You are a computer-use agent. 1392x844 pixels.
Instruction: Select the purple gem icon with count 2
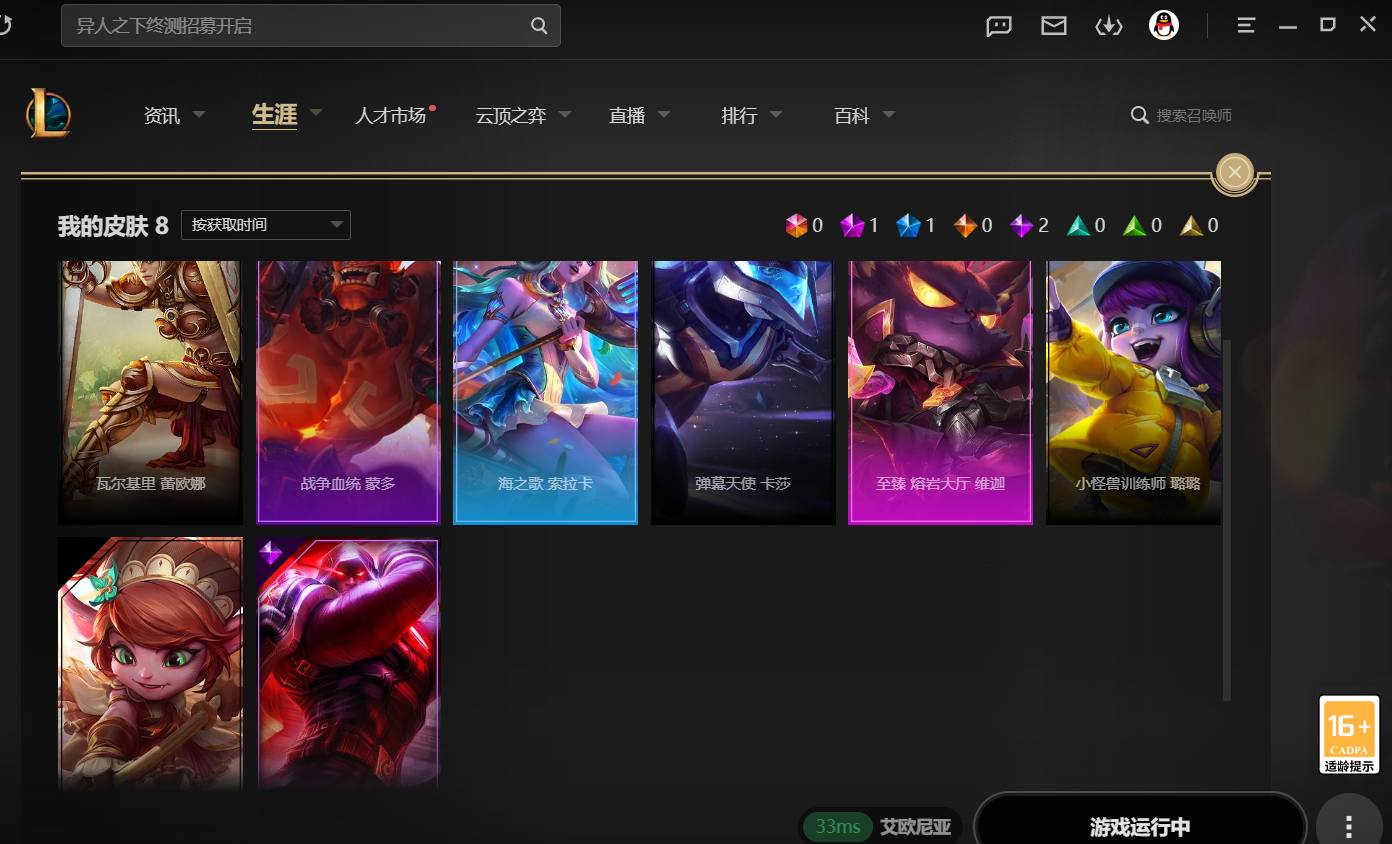(1021, 226)
